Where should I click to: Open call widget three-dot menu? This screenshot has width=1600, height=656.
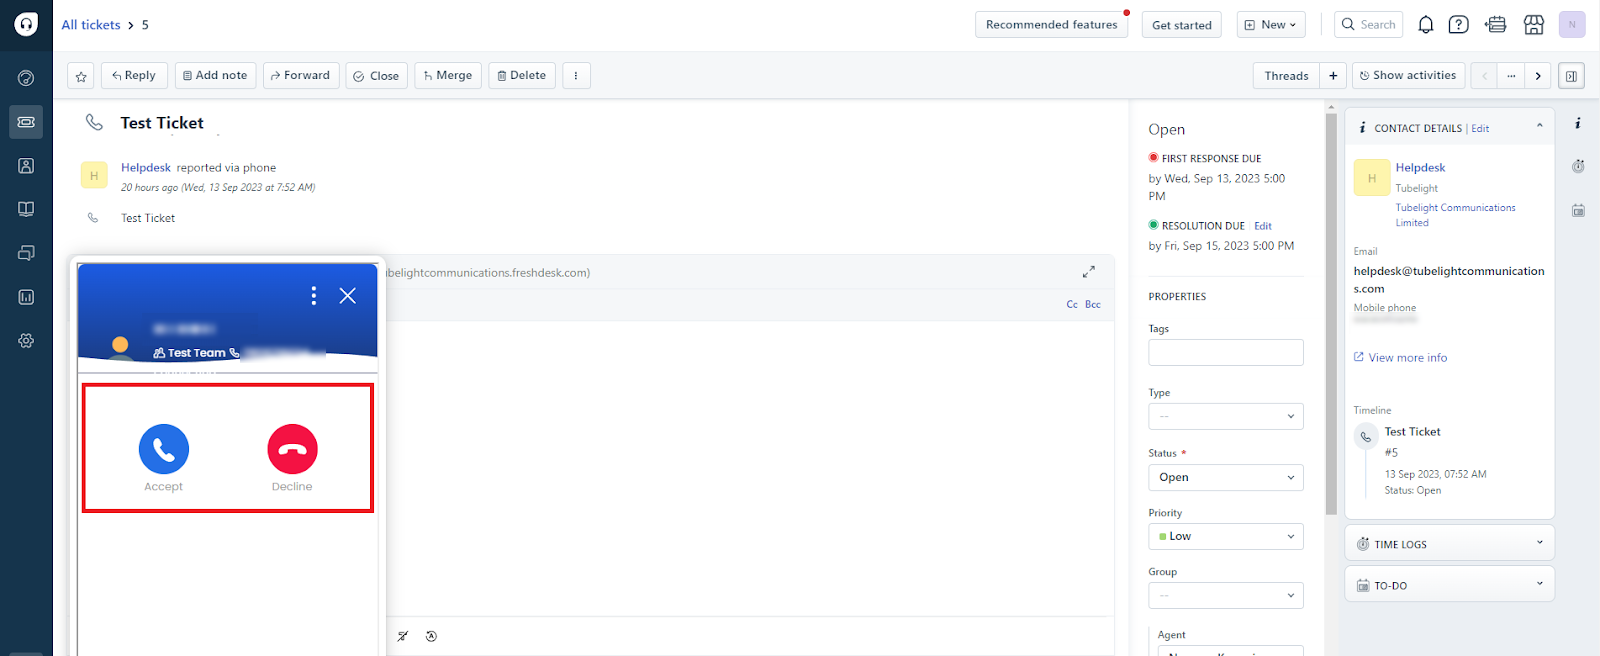[314, 295]
